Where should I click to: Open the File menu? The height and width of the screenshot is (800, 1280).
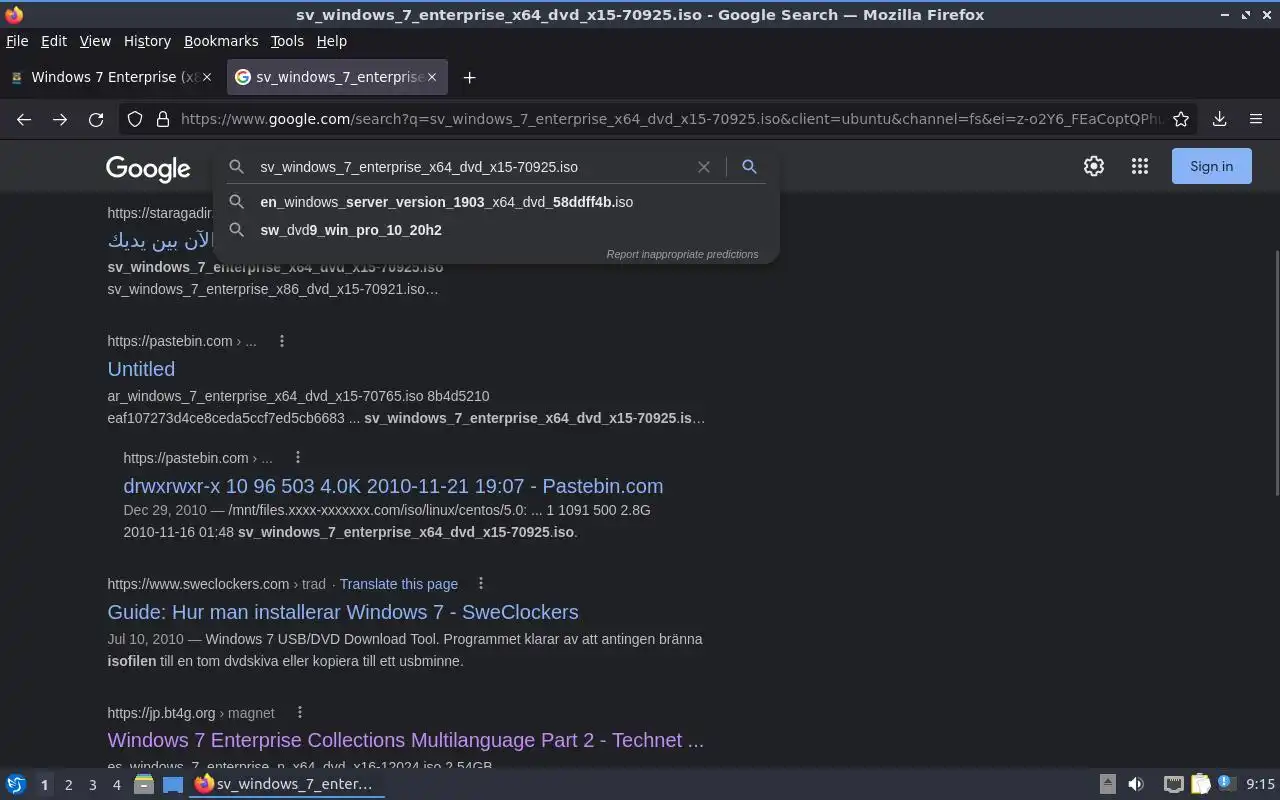pyautogui.click(x=17, y=41)
